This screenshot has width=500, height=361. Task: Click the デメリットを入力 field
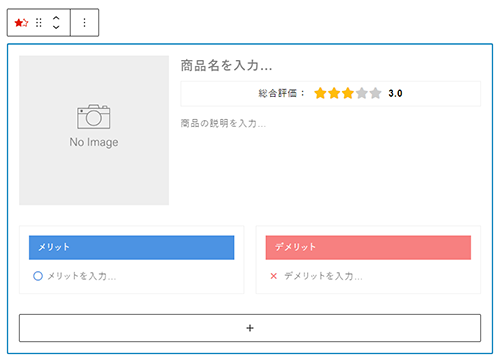[323, 276]
